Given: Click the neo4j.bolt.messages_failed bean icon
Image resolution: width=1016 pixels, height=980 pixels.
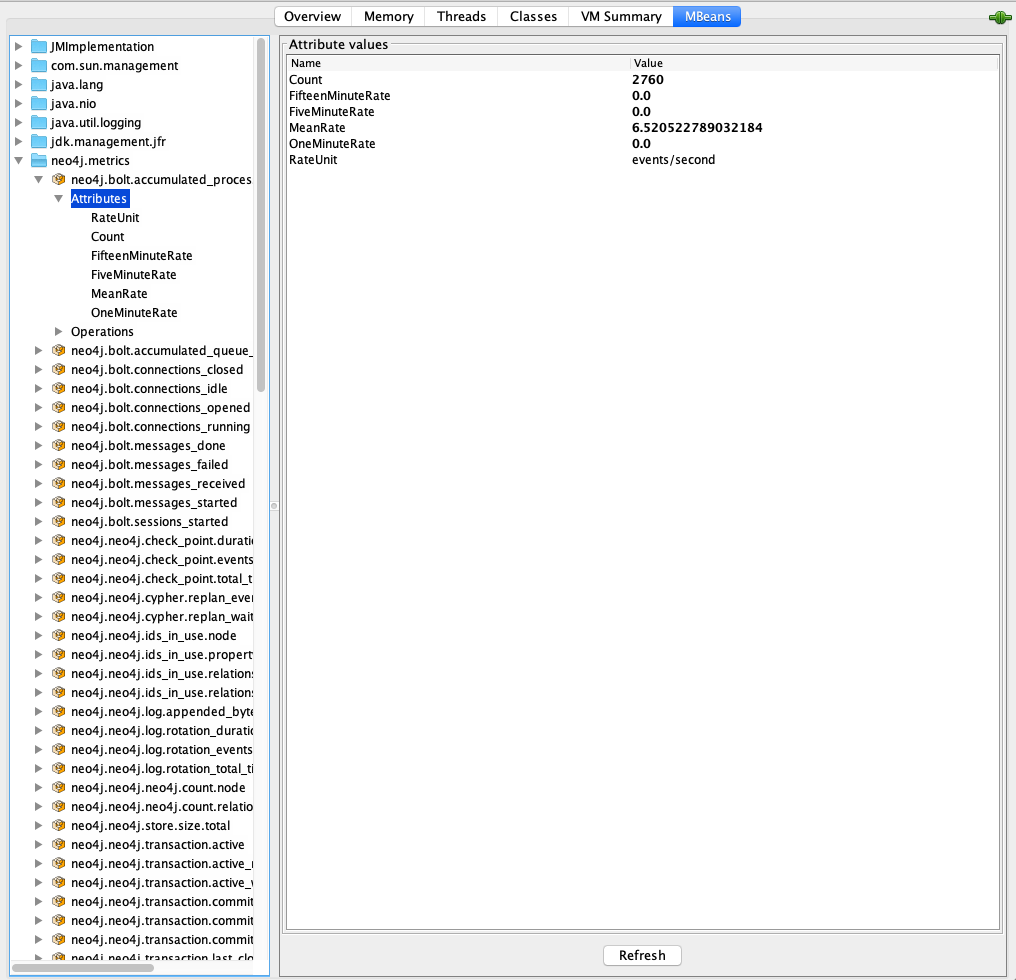Looking at the screenshot, I should tap(58, 465).
